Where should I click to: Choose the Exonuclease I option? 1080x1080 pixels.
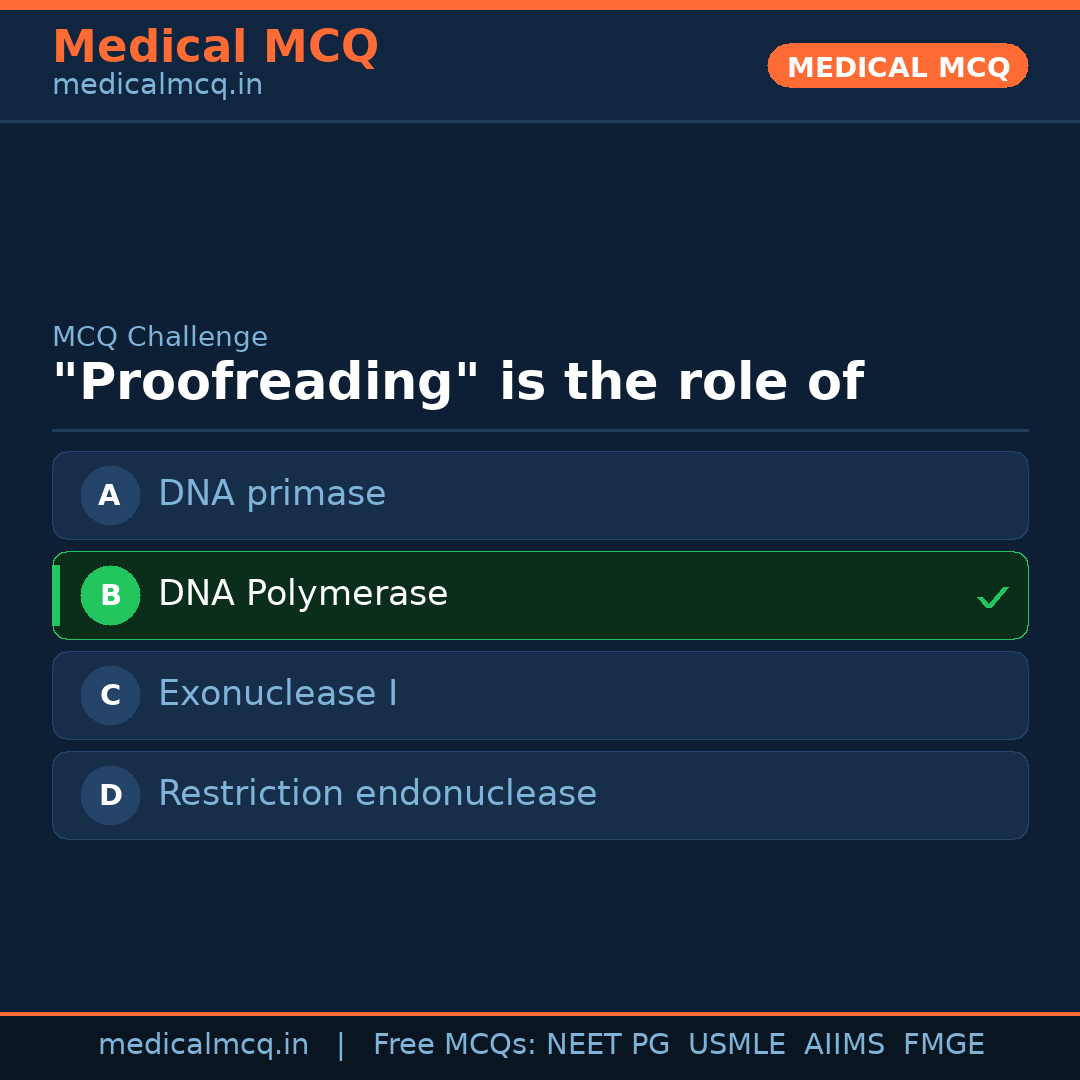(278, 694)
